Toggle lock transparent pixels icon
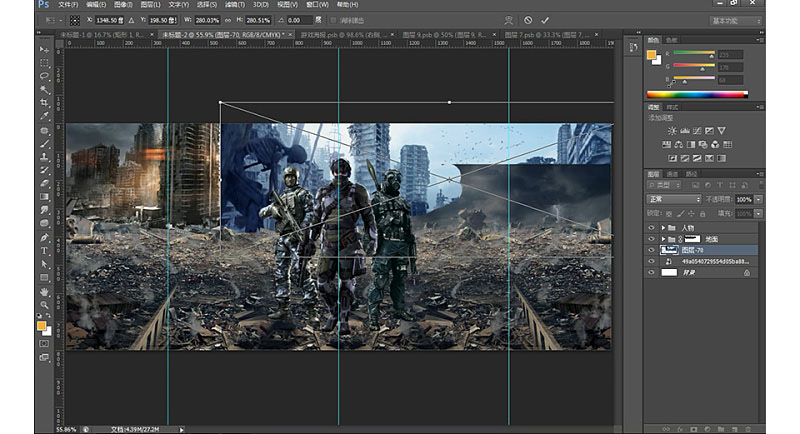This screenshot has width=800, height=434. (x=669, y=214)
